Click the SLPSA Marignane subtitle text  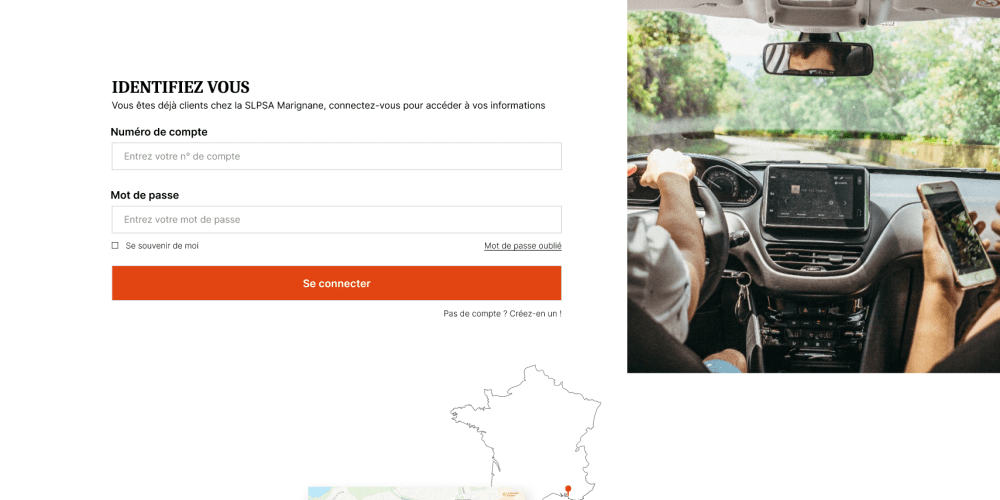click(328, 106)
